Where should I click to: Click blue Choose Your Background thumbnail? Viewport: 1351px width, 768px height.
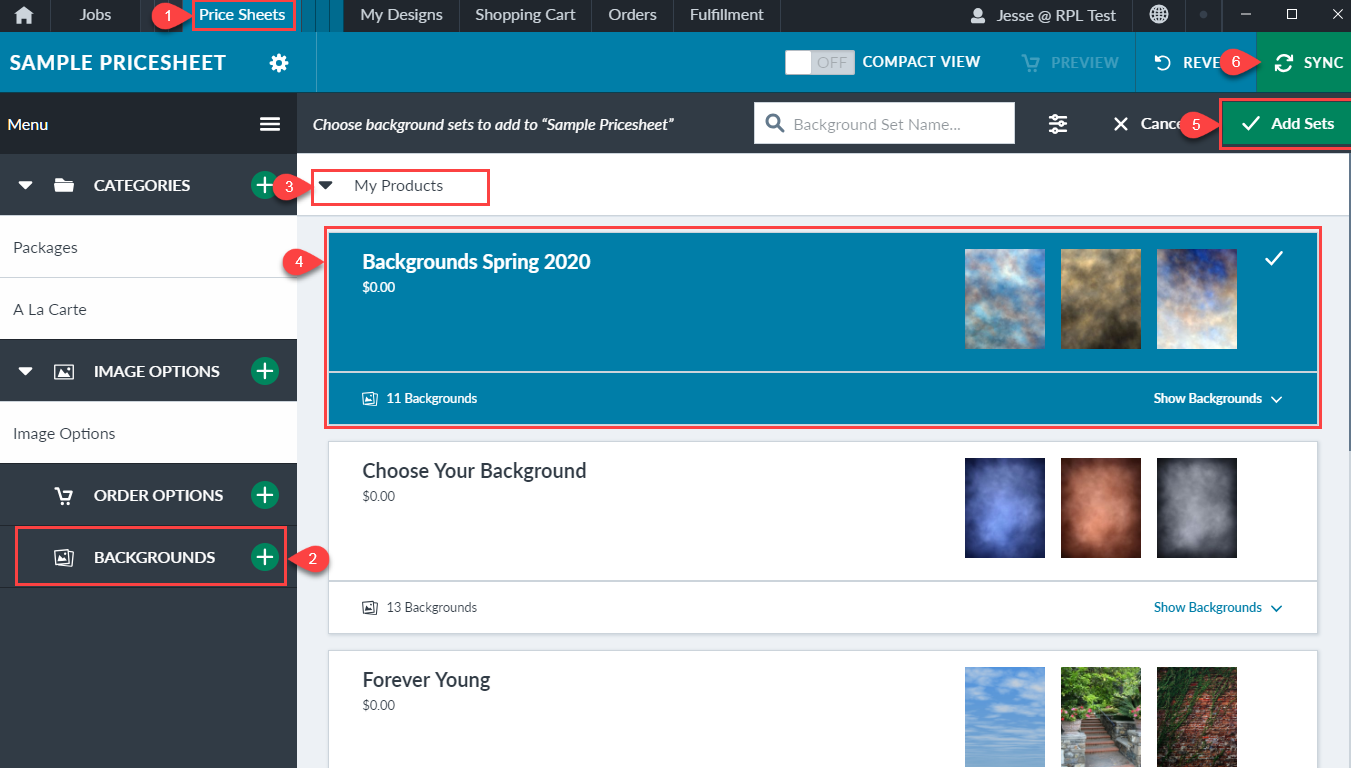(1005, 508)
